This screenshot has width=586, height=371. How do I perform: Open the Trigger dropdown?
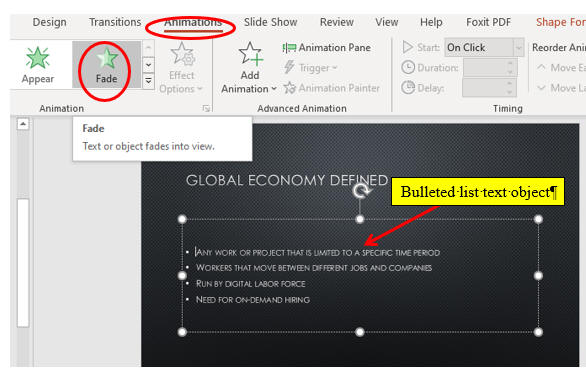(310, 68)
